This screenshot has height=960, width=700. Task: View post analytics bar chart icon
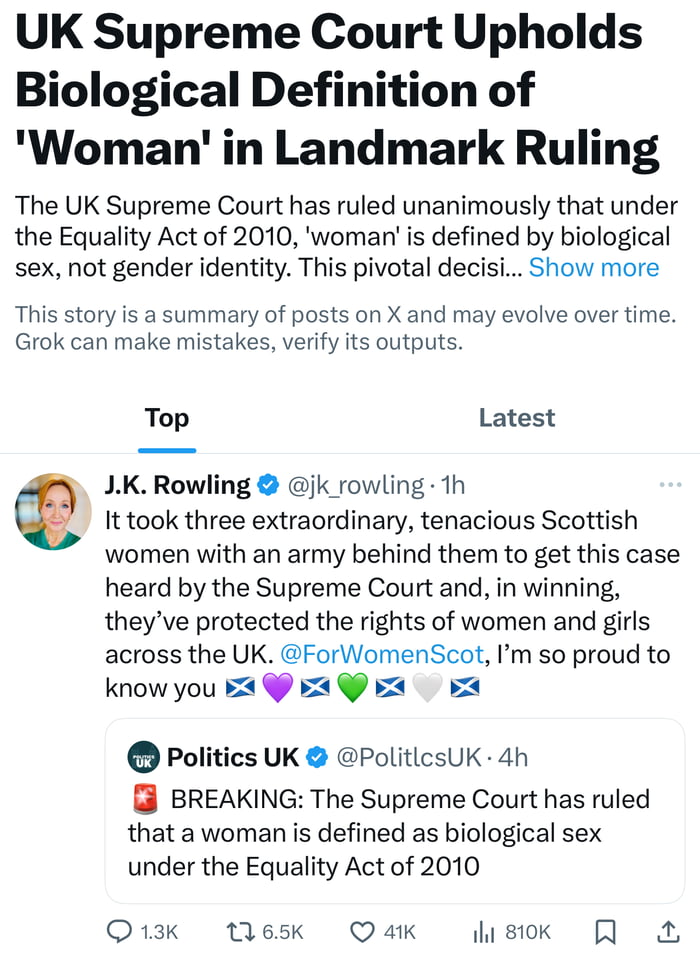[x=484, y=931]
